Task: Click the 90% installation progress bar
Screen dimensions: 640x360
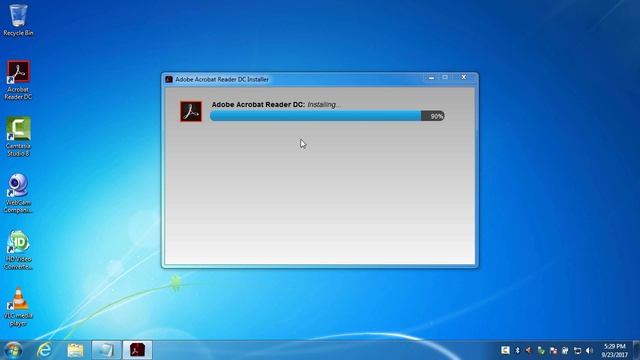Action: pyautogui.click(x=327, y=116)
